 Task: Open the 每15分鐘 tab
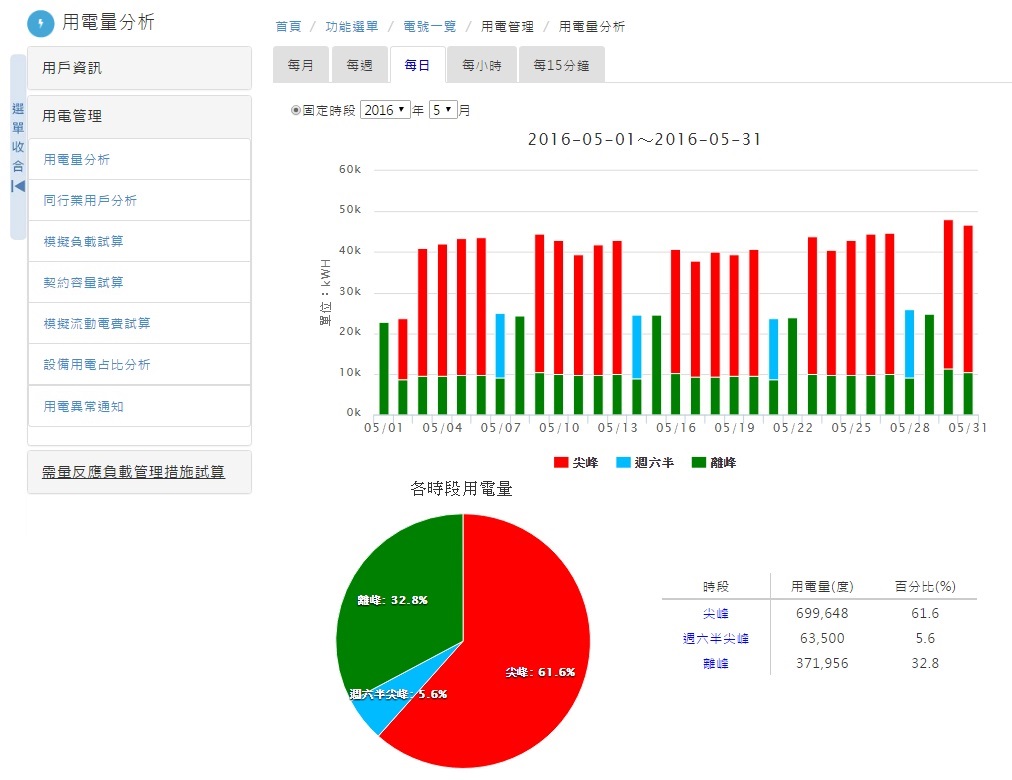pyautogui.click(x=561, y=65)
